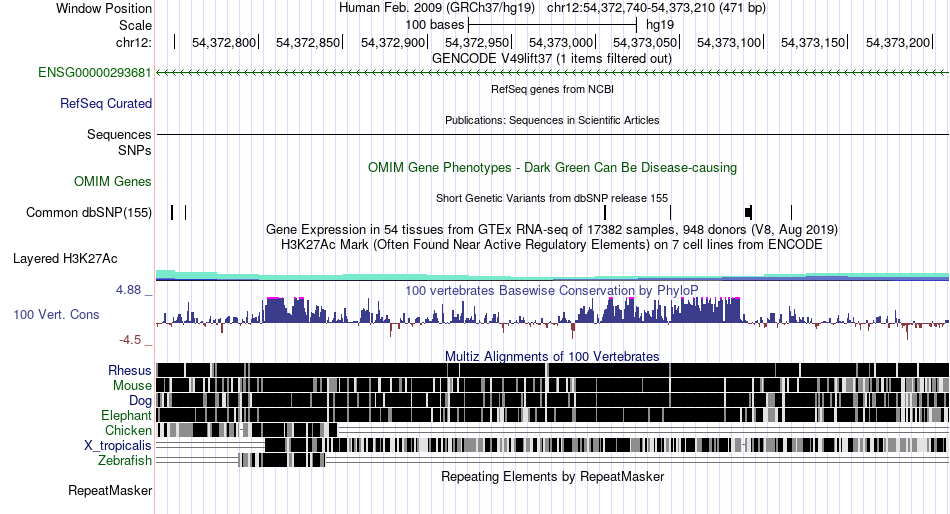This screenshot has height=514, width=950.
Task: Click the Publications Sequences track line
Action: pos(552,135)
